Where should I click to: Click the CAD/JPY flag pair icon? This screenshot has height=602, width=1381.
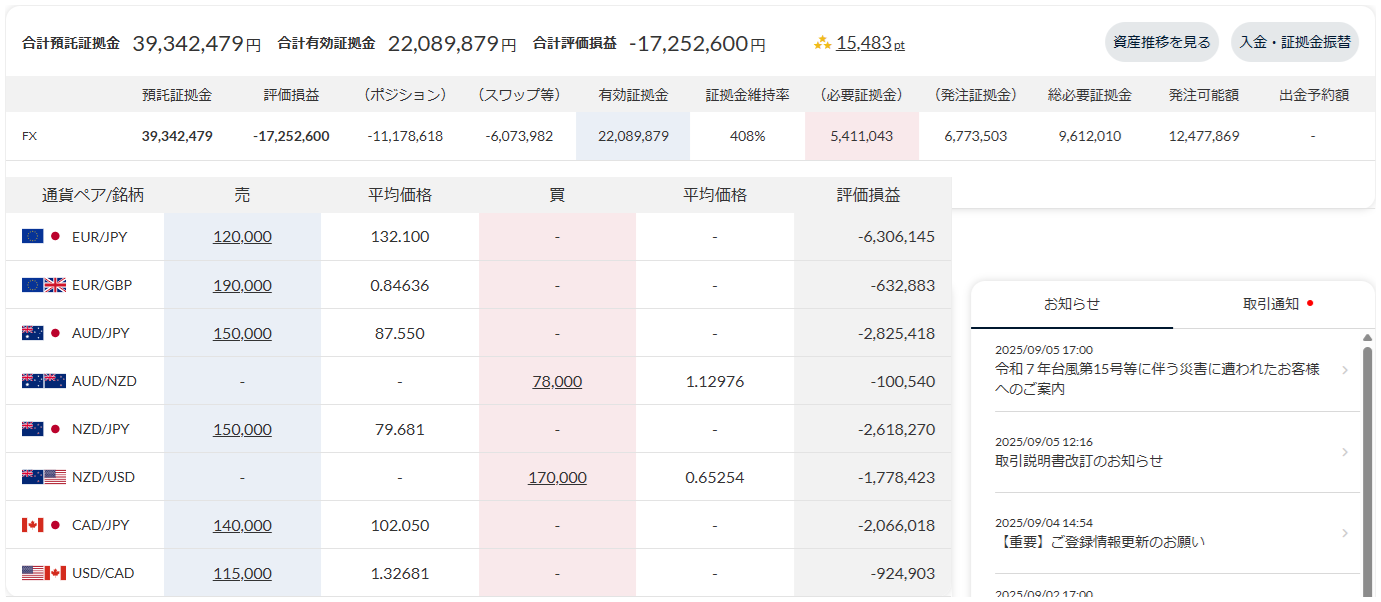click(42, 525)
